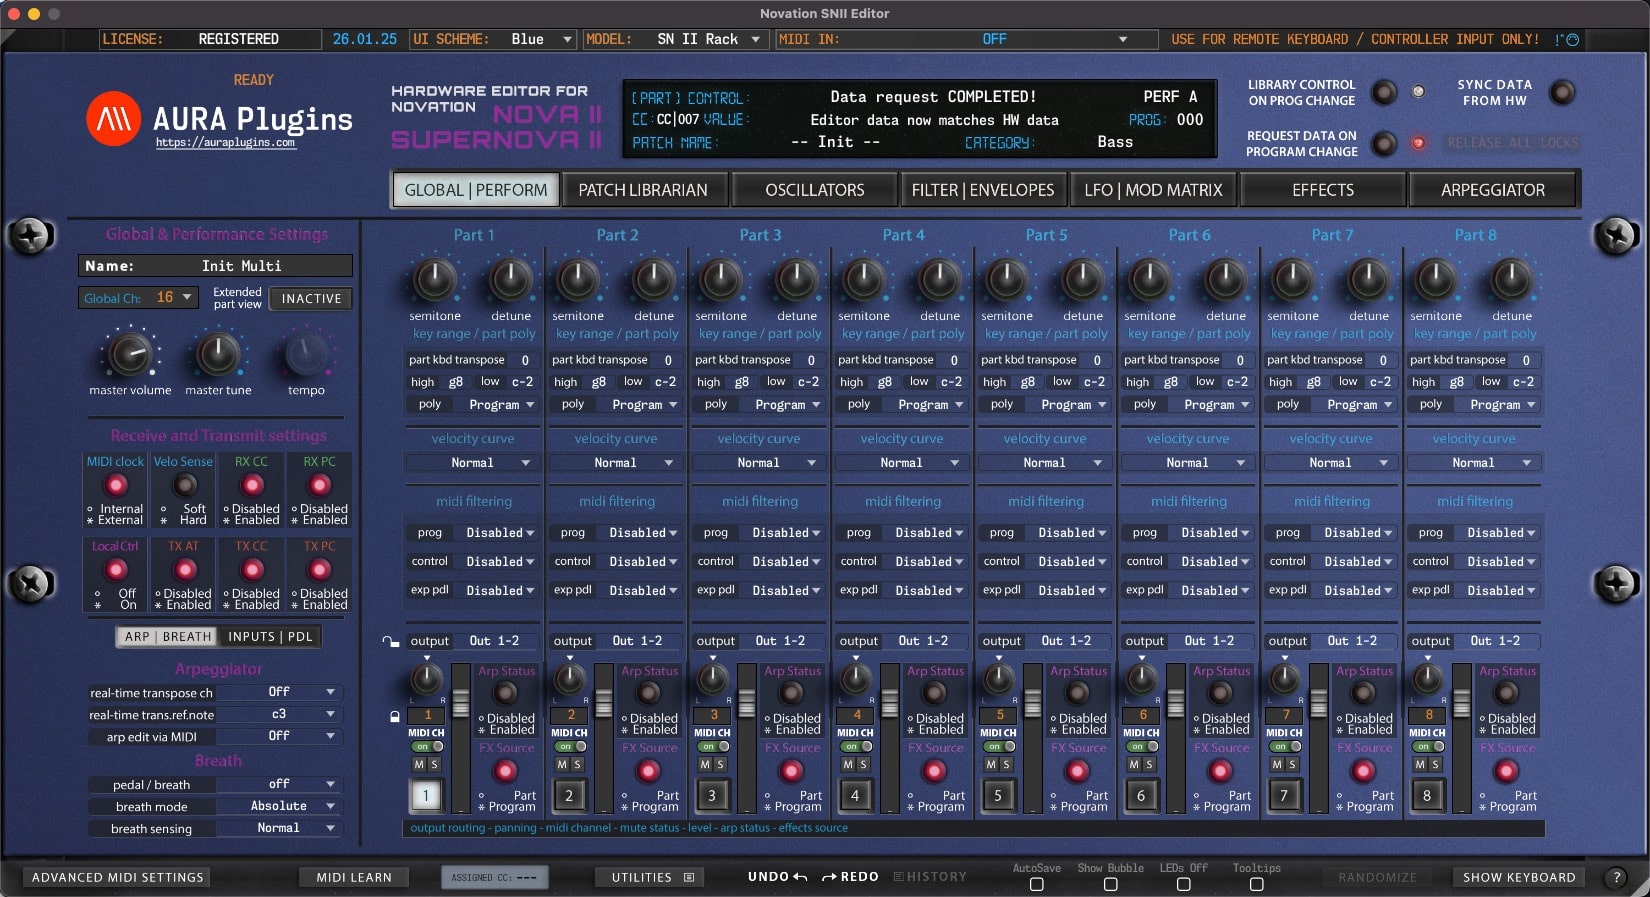
Task: Turn the master volume knob
Action: (130, 356)
